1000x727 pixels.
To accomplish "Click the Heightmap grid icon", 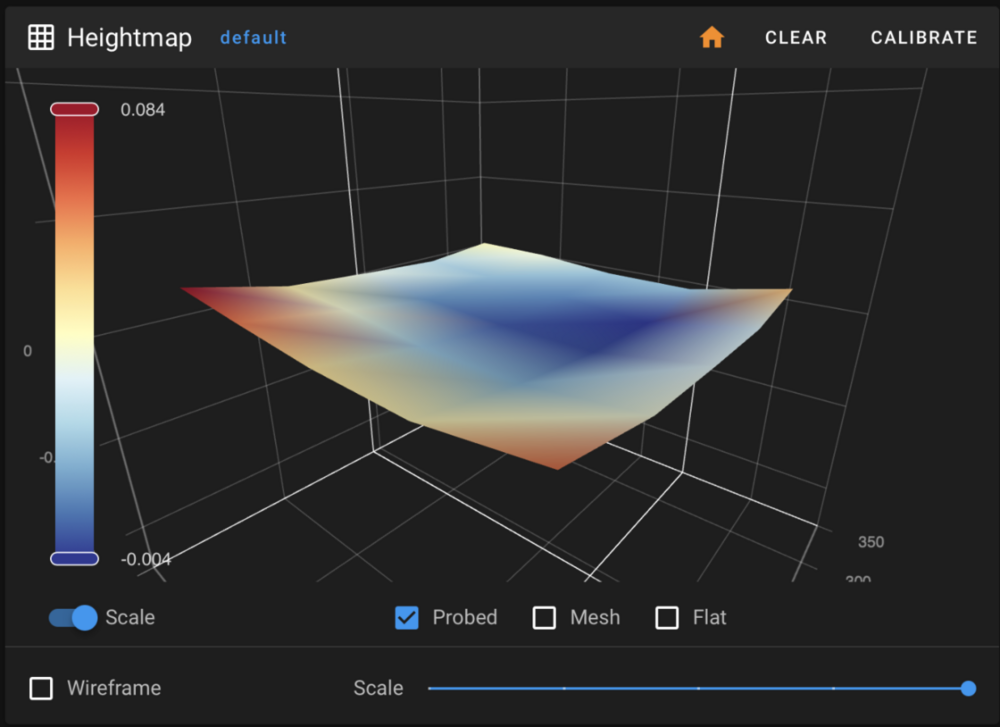I will pos(40,38).
